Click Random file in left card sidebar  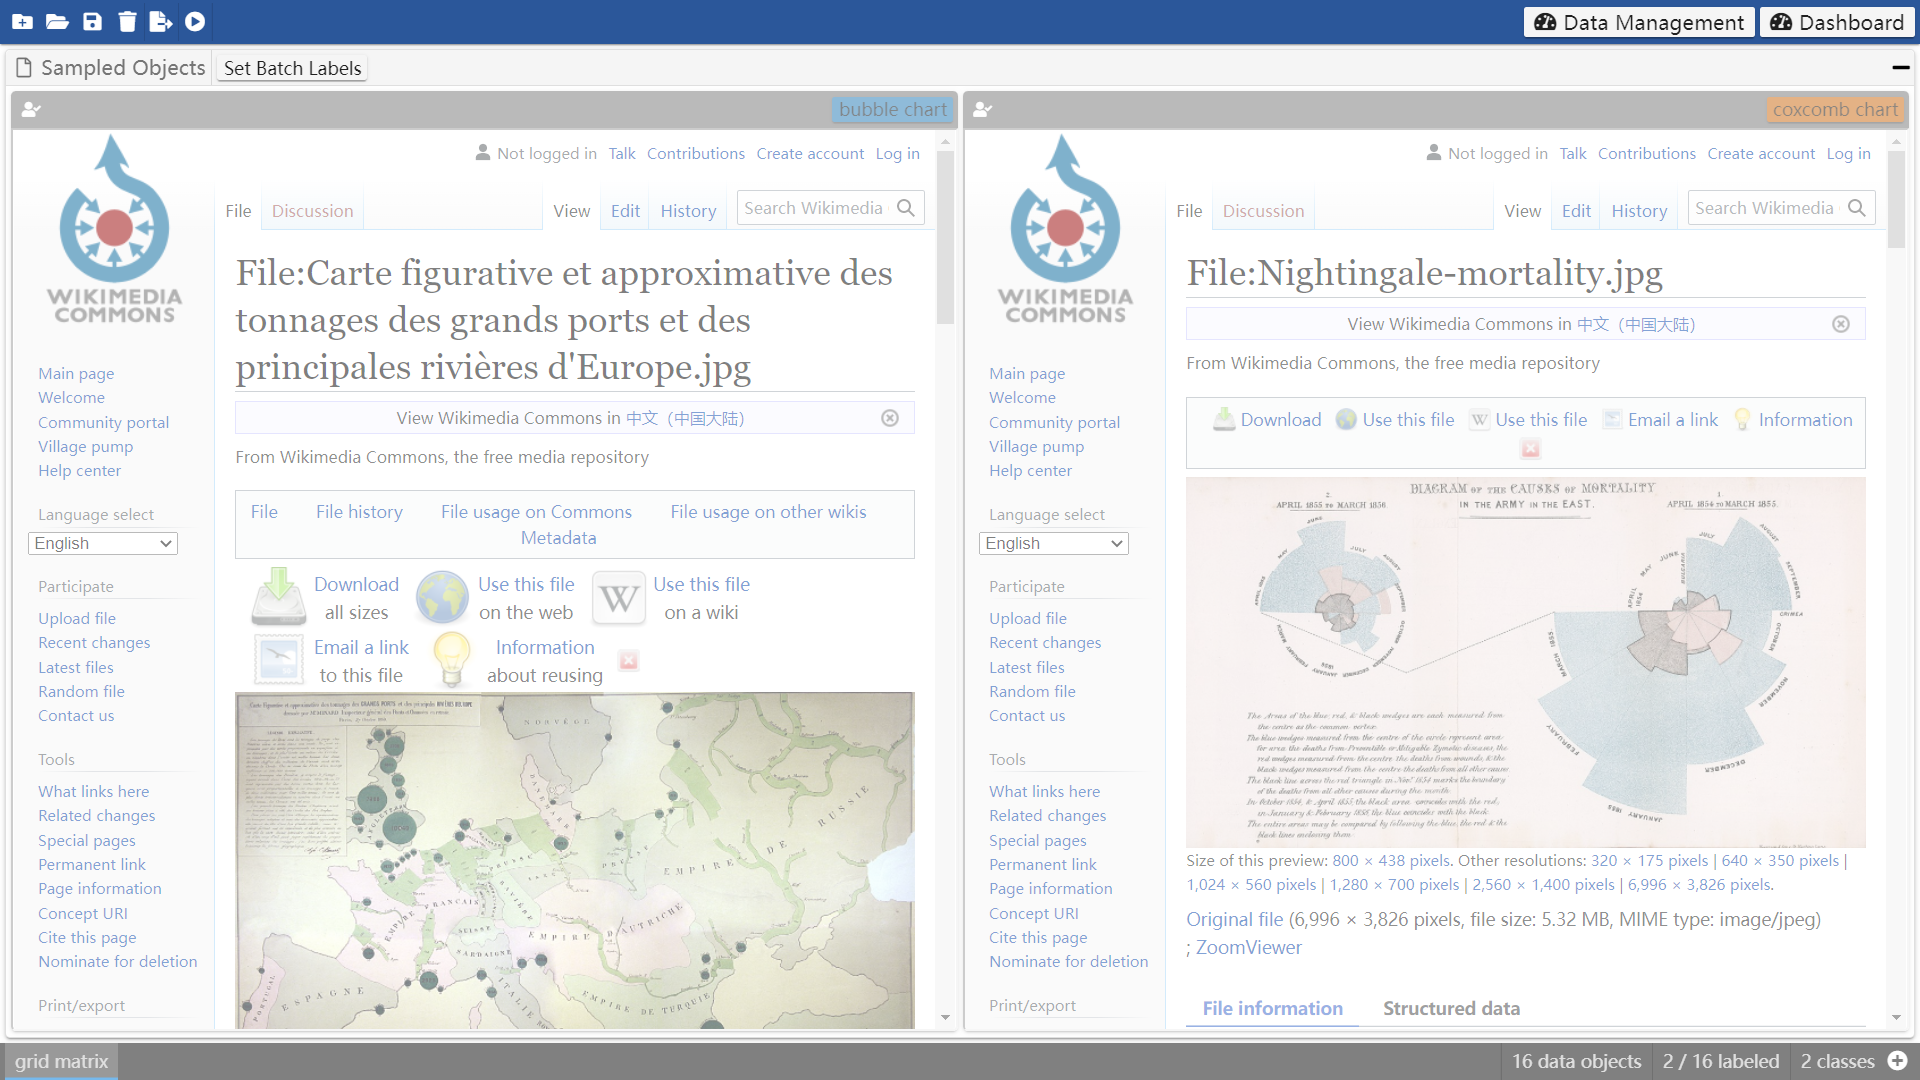tap(81, 691)
